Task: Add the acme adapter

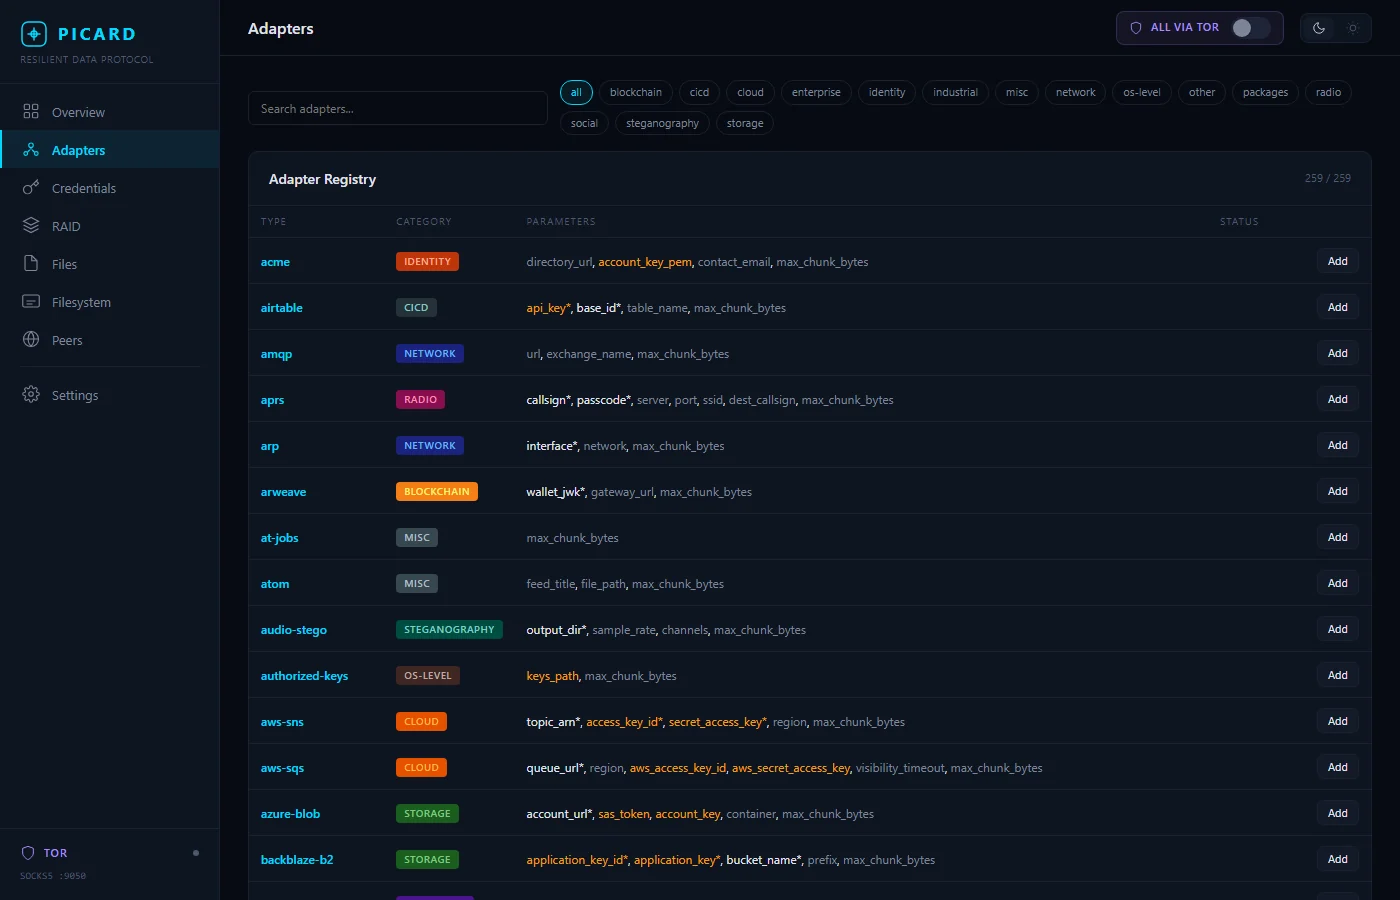Action: (x=1337, y=261)
